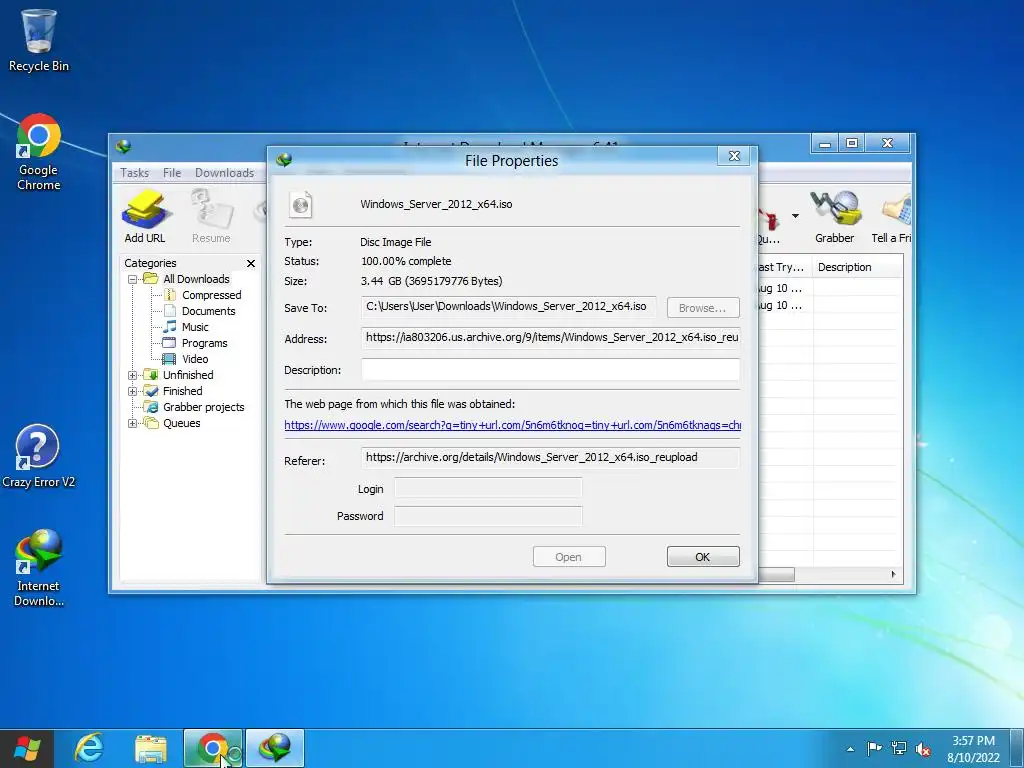Open the File menu
The image size is (1024, 768).
click(x=172, y=172)
